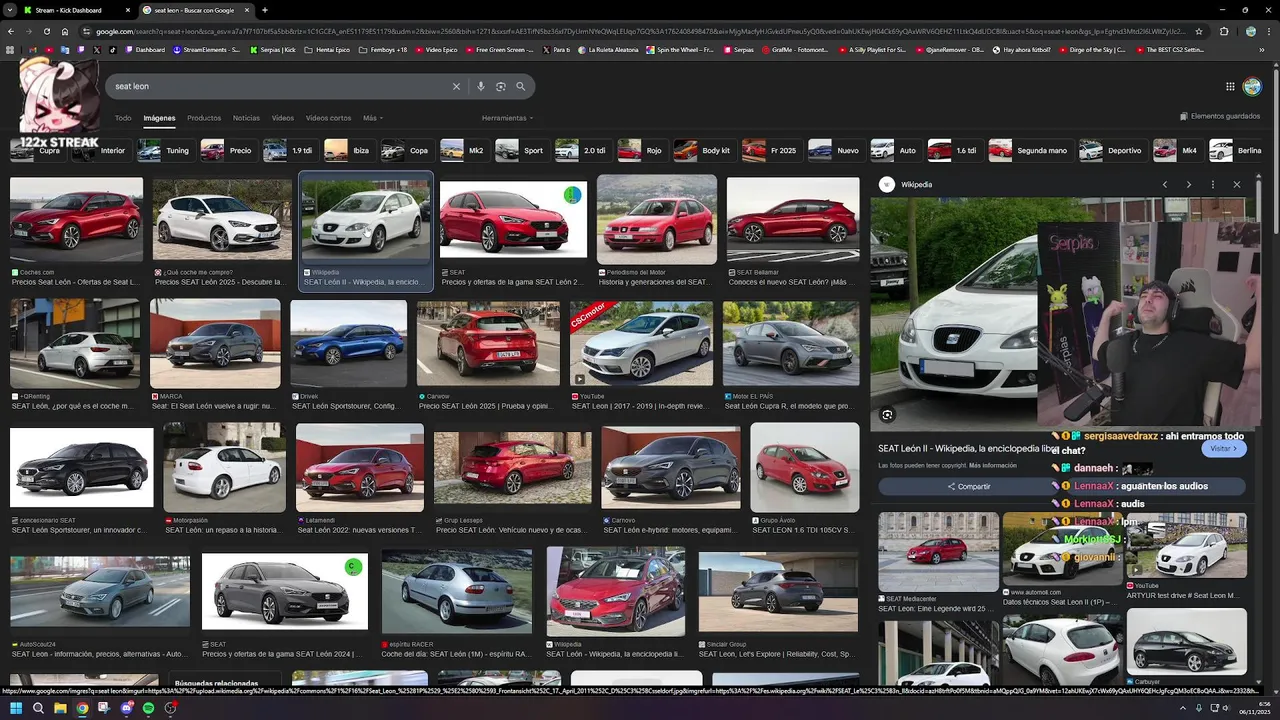Open Motor EL PAÍS Cupra R thumbnail
Viewport: 1280px width, 720px height.
pos(791,343)
